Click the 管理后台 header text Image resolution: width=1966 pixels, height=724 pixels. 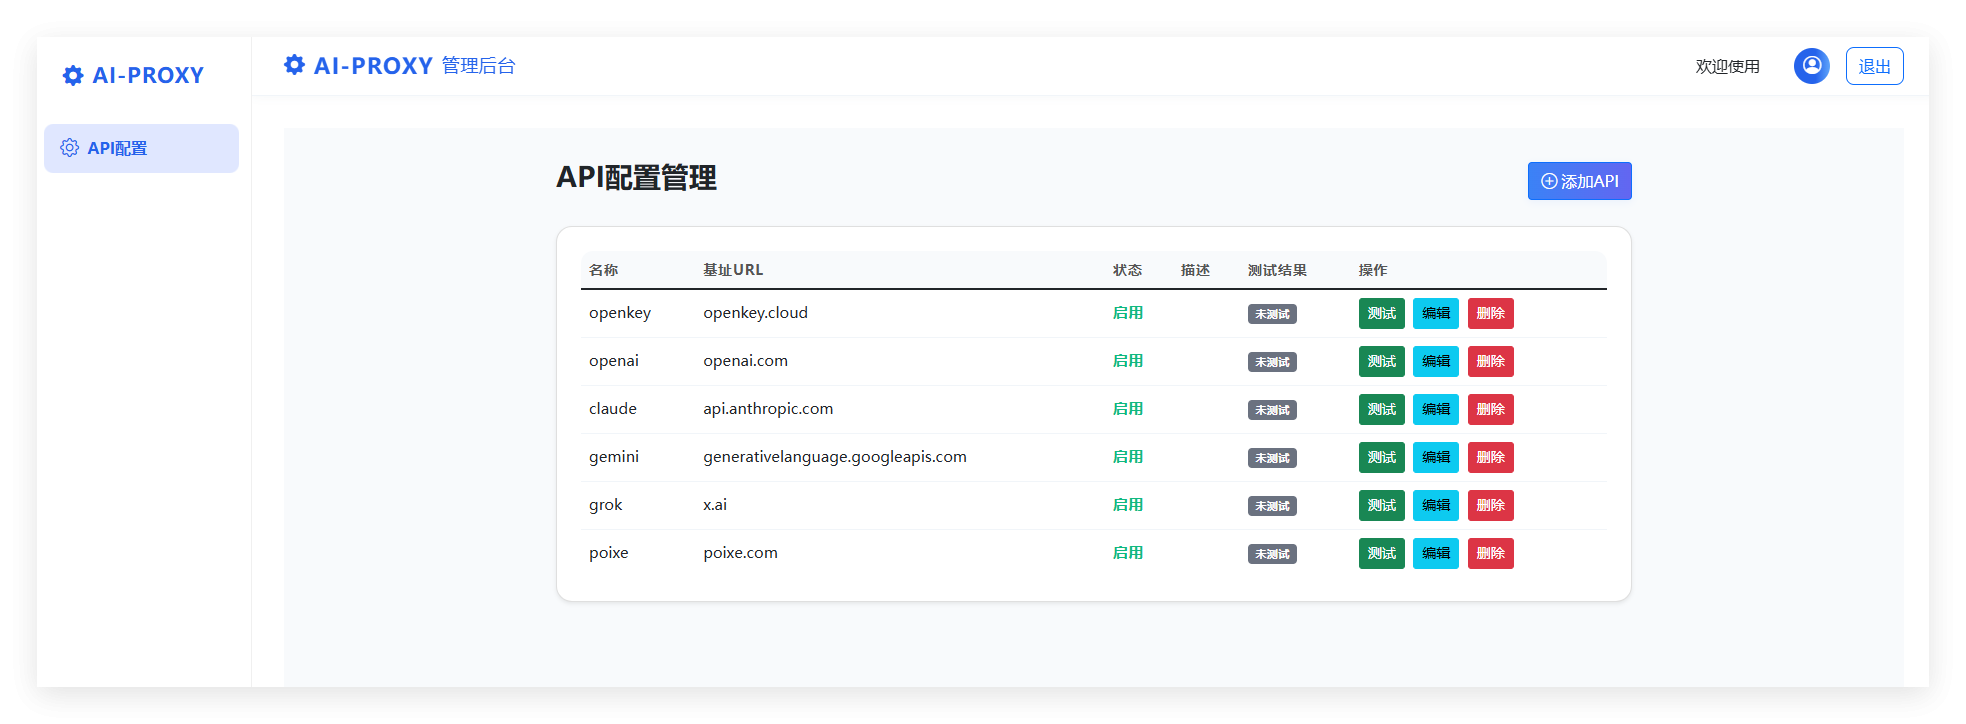click(x=479, y=66)
